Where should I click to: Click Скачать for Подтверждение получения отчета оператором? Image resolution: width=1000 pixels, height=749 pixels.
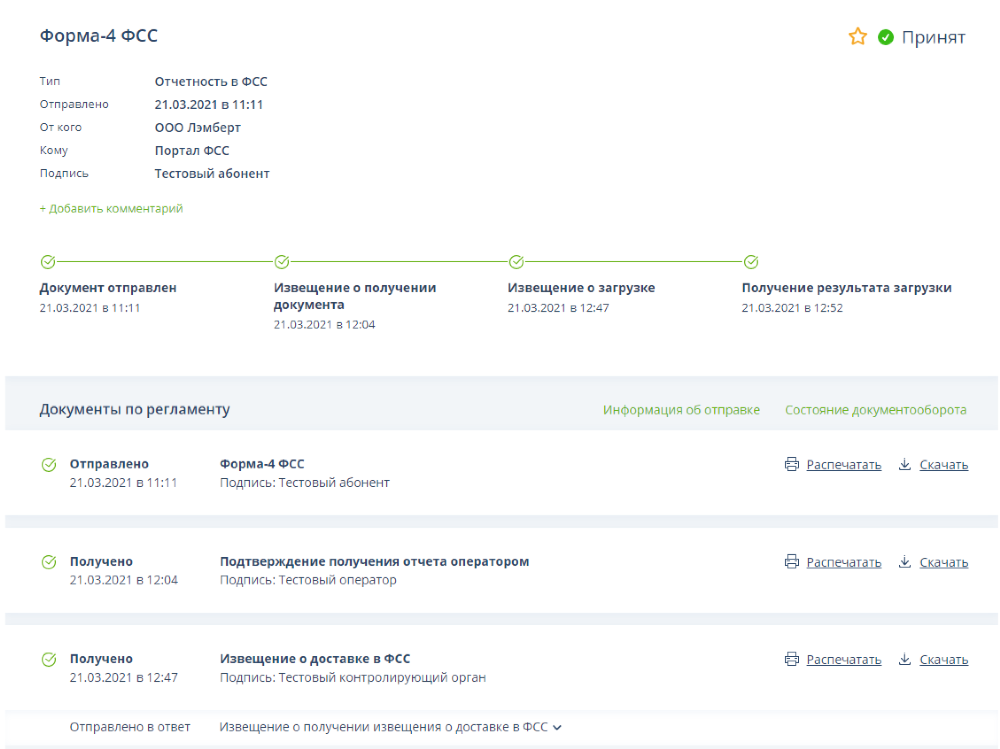coord(944,563)
